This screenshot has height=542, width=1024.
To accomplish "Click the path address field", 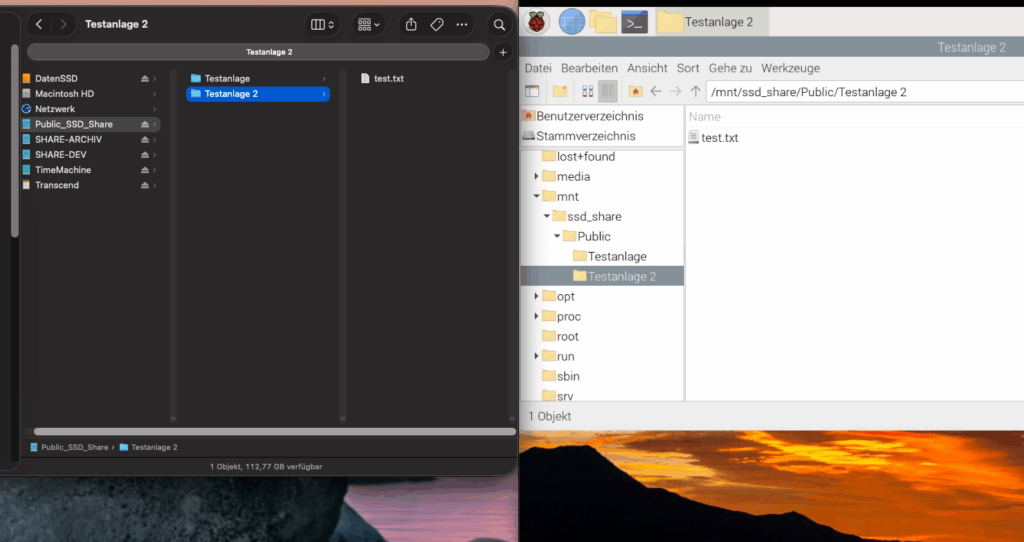I will [860, 92].
